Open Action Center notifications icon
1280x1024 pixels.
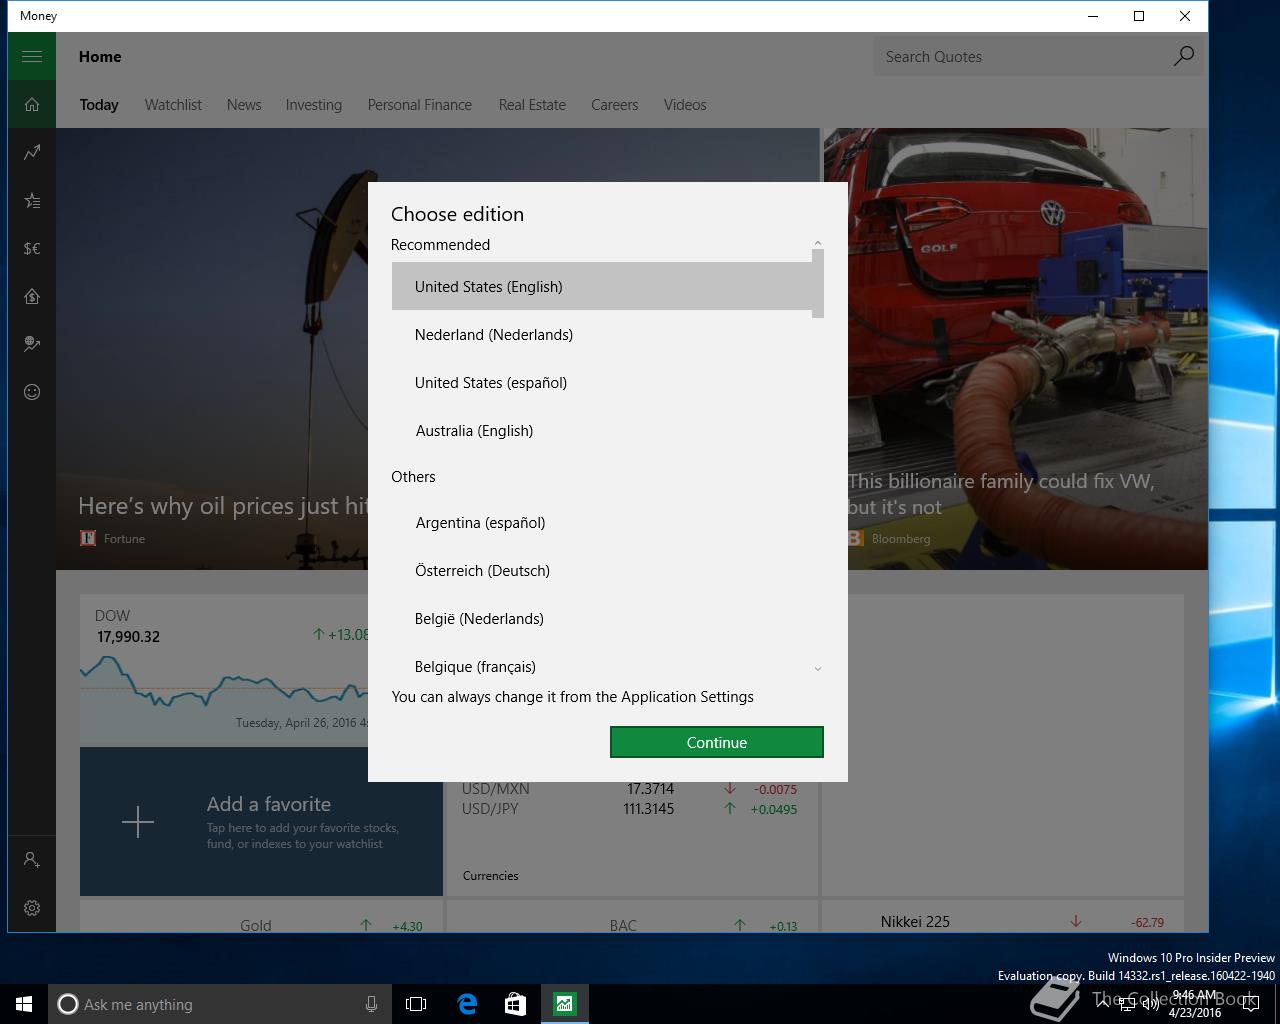[x=1251, y=1004]
